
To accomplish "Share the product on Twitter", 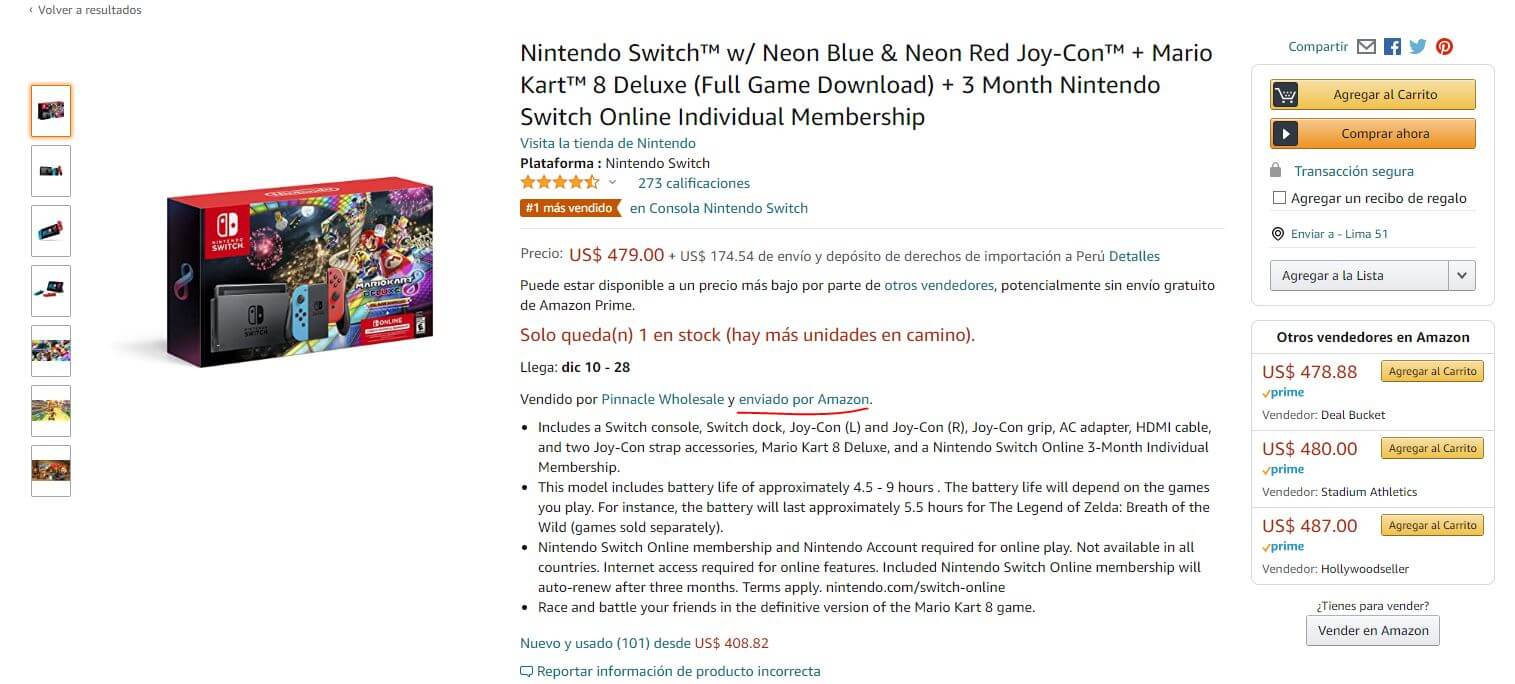I will click(1418, 47).
